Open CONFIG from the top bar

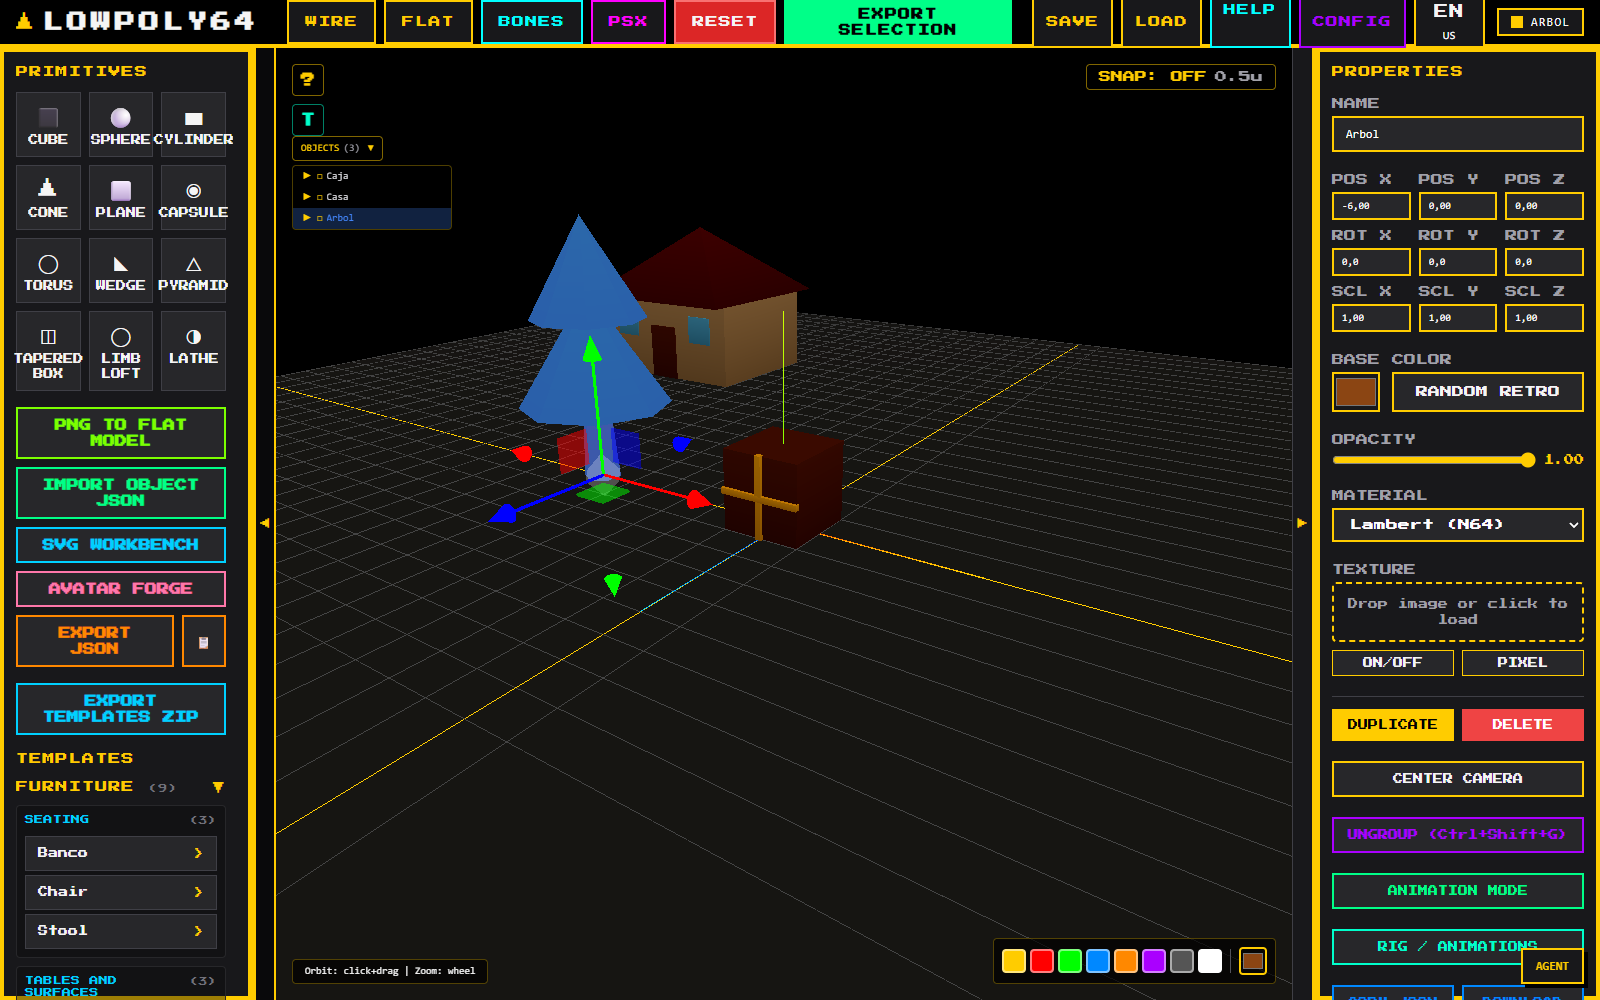[x=1351, y=21]
